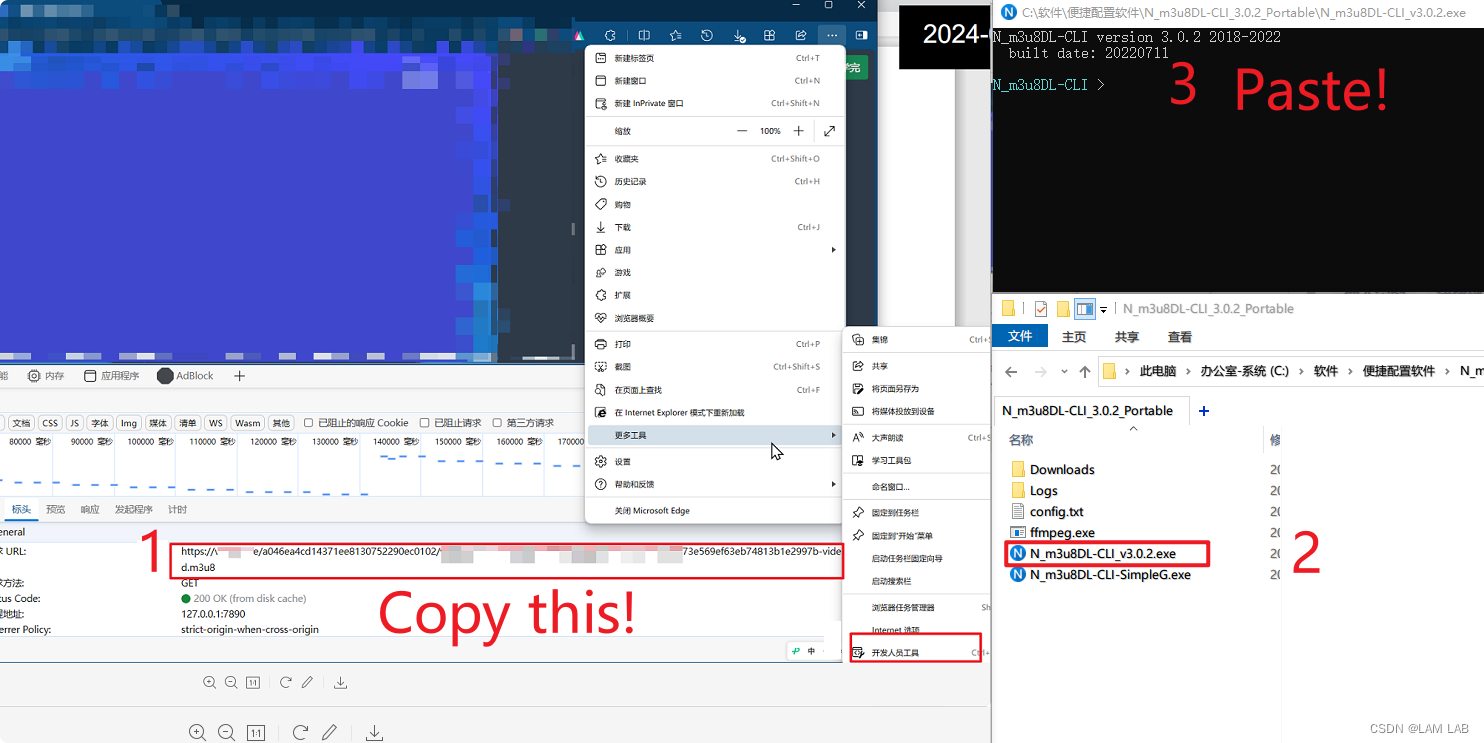Expand the 更多工具 submenu
Viewport: 1484px width, 743px height.
pos(715,436)
